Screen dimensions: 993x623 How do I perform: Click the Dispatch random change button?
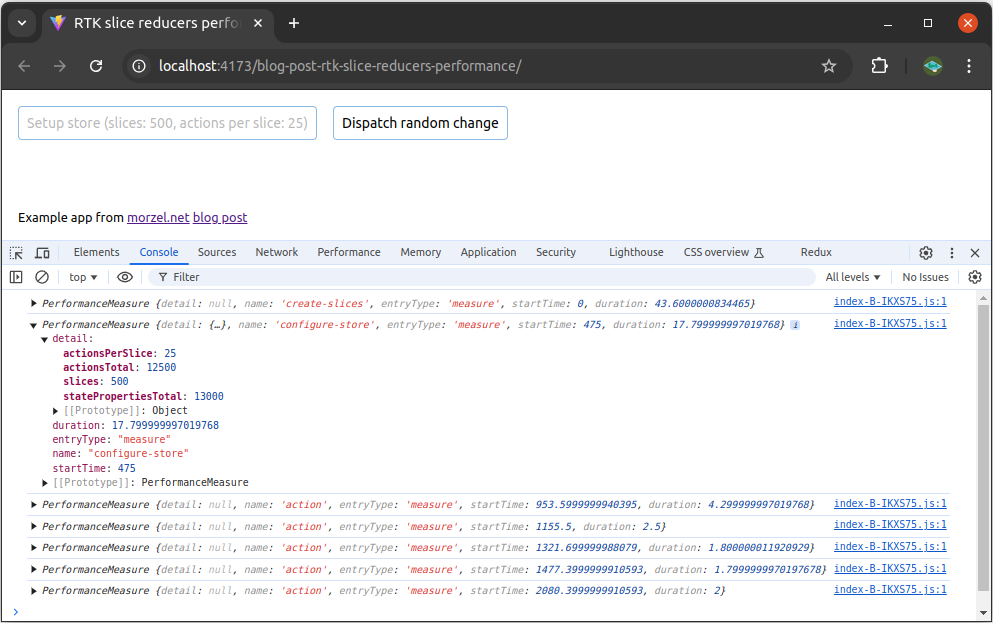(420, 123)
